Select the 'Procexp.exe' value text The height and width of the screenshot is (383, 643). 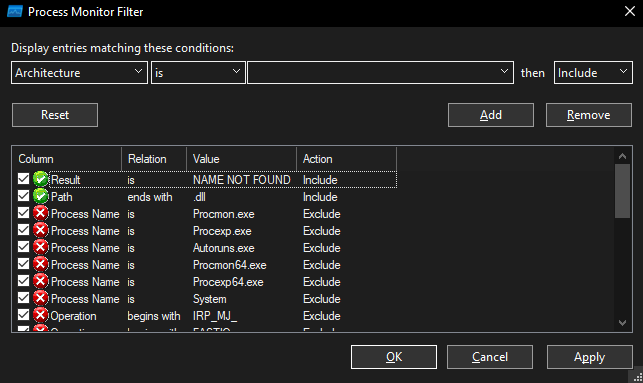click(x=222, y=231)
